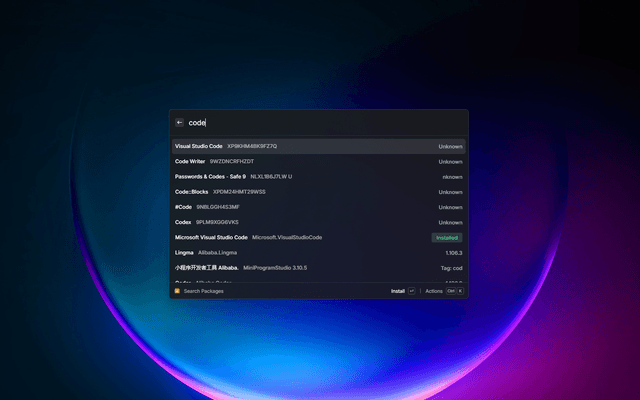Click the Enter key icon next to Install

(412, 291)
